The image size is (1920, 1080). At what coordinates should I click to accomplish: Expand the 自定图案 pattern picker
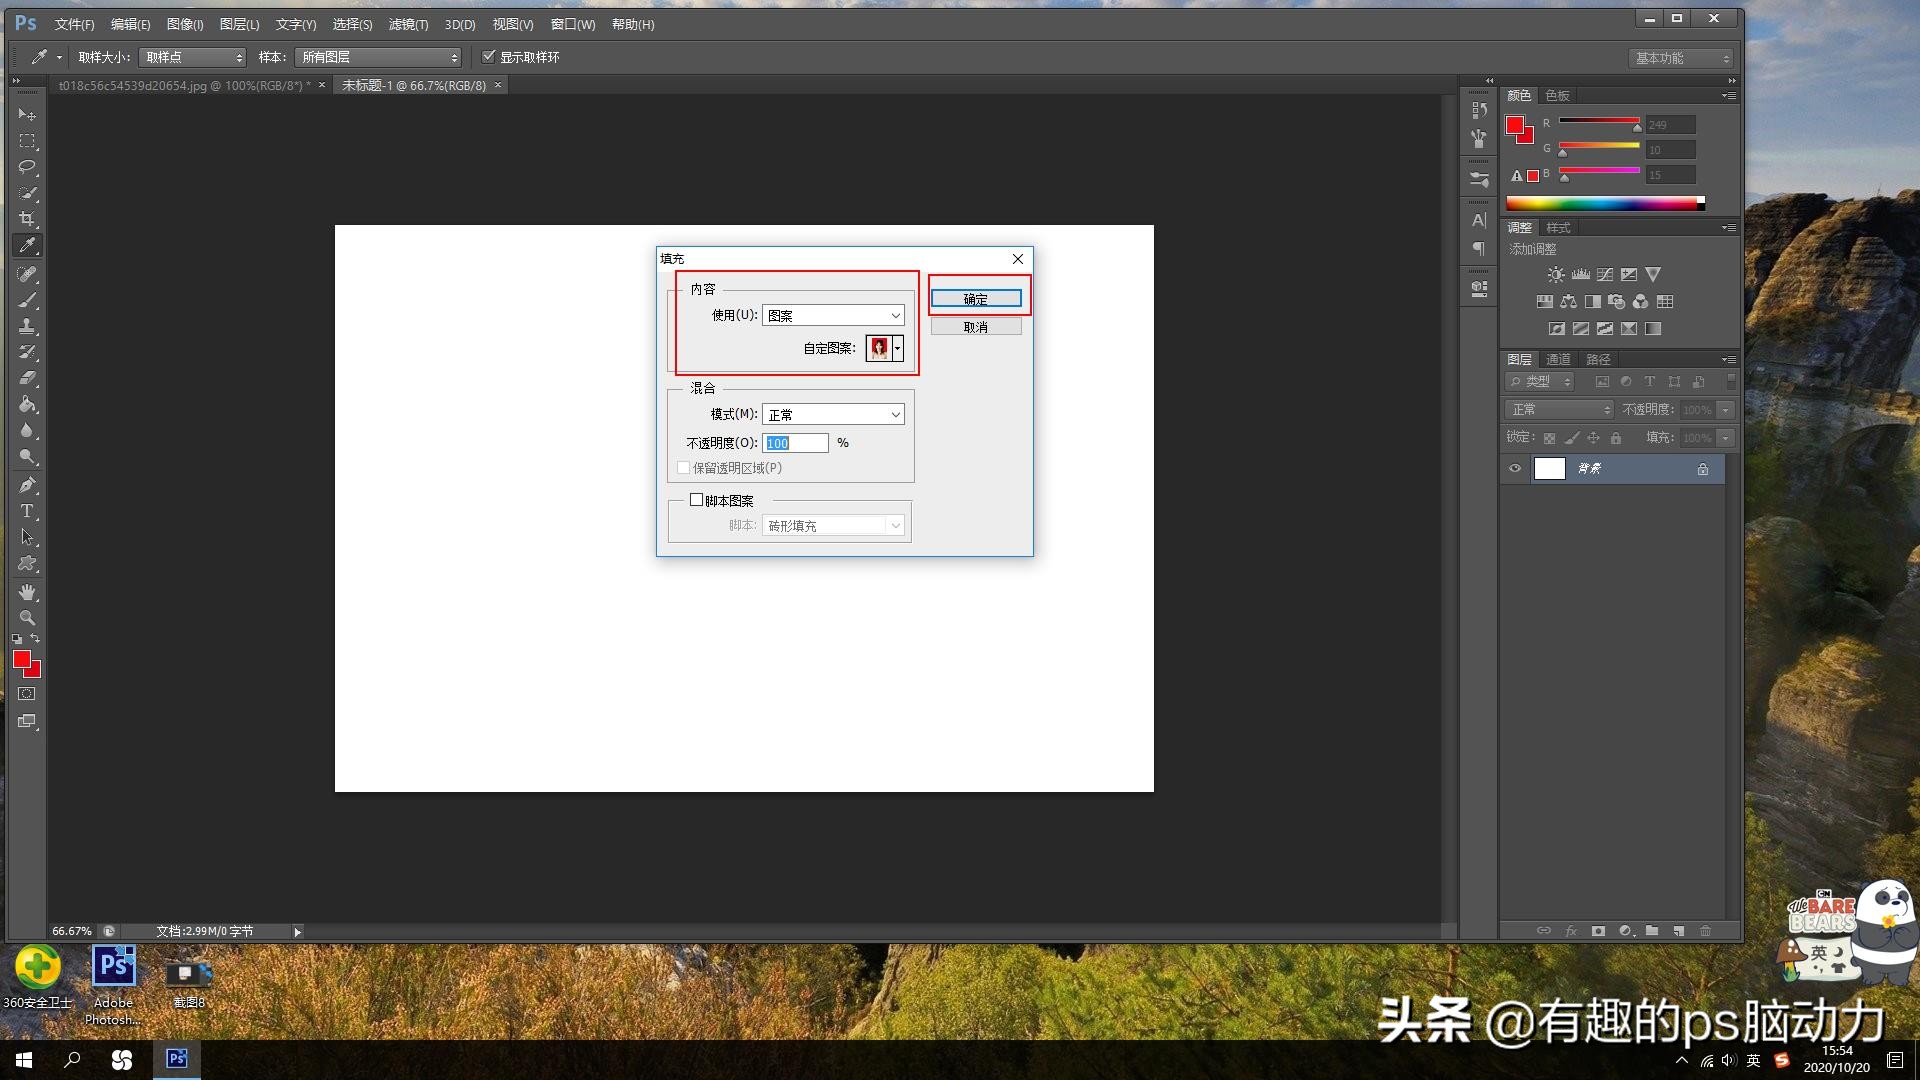click(898, 348)
